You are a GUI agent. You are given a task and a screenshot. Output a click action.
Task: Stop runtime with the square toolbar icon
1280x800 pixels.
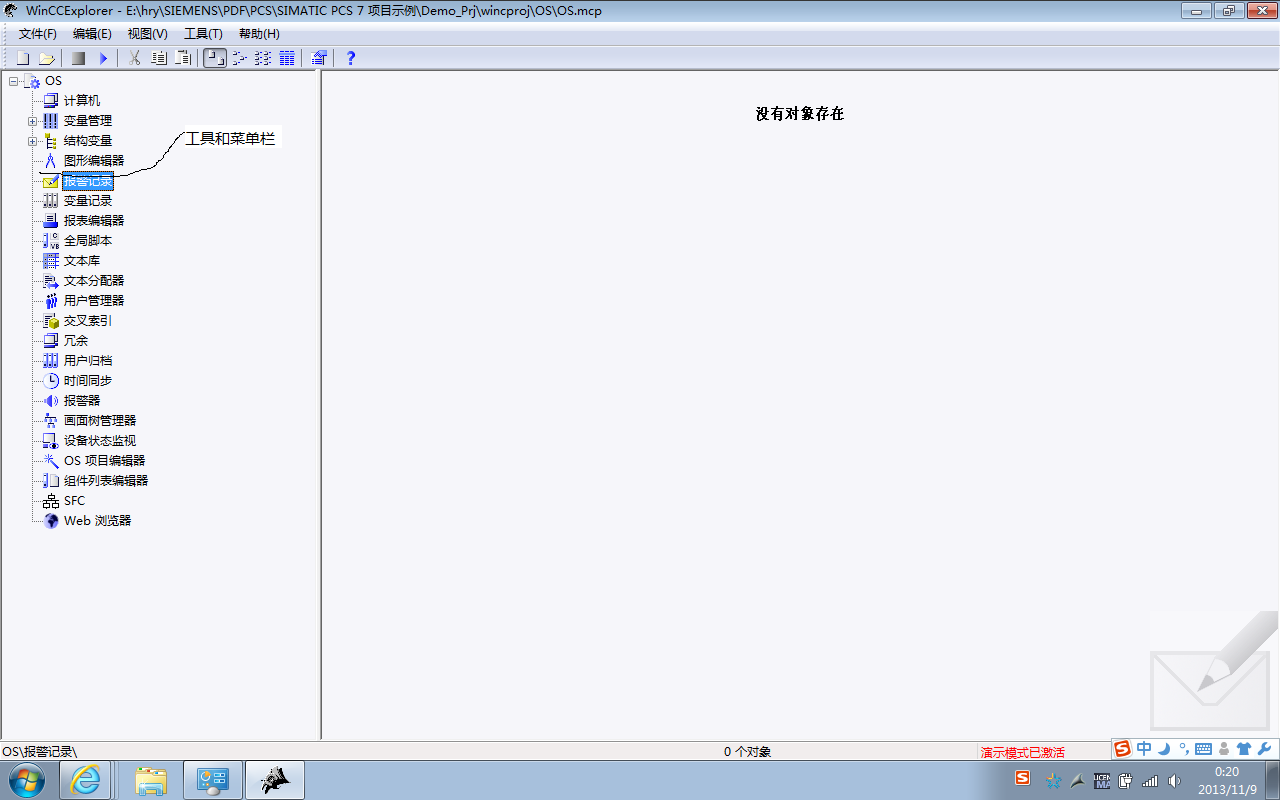point(78,58)
